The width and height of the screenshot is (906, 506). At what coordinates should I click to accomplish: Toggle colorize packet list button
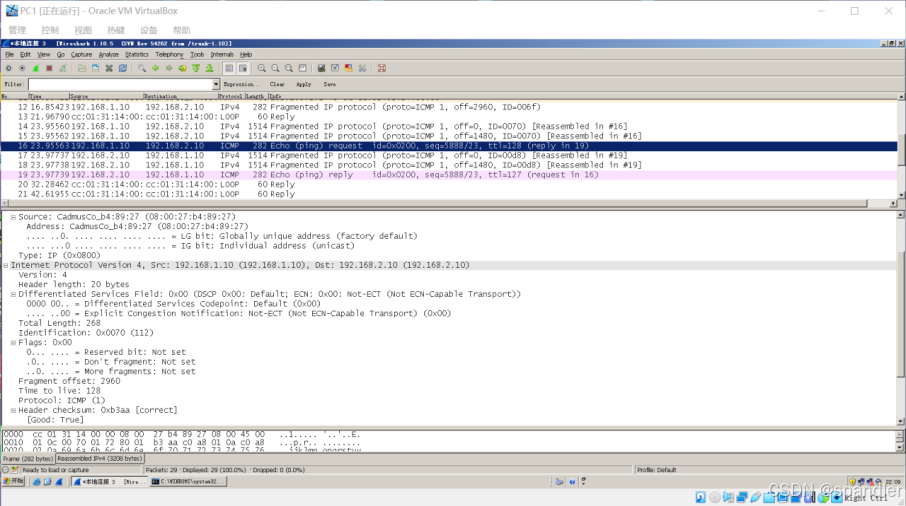[x=229, y=68]
